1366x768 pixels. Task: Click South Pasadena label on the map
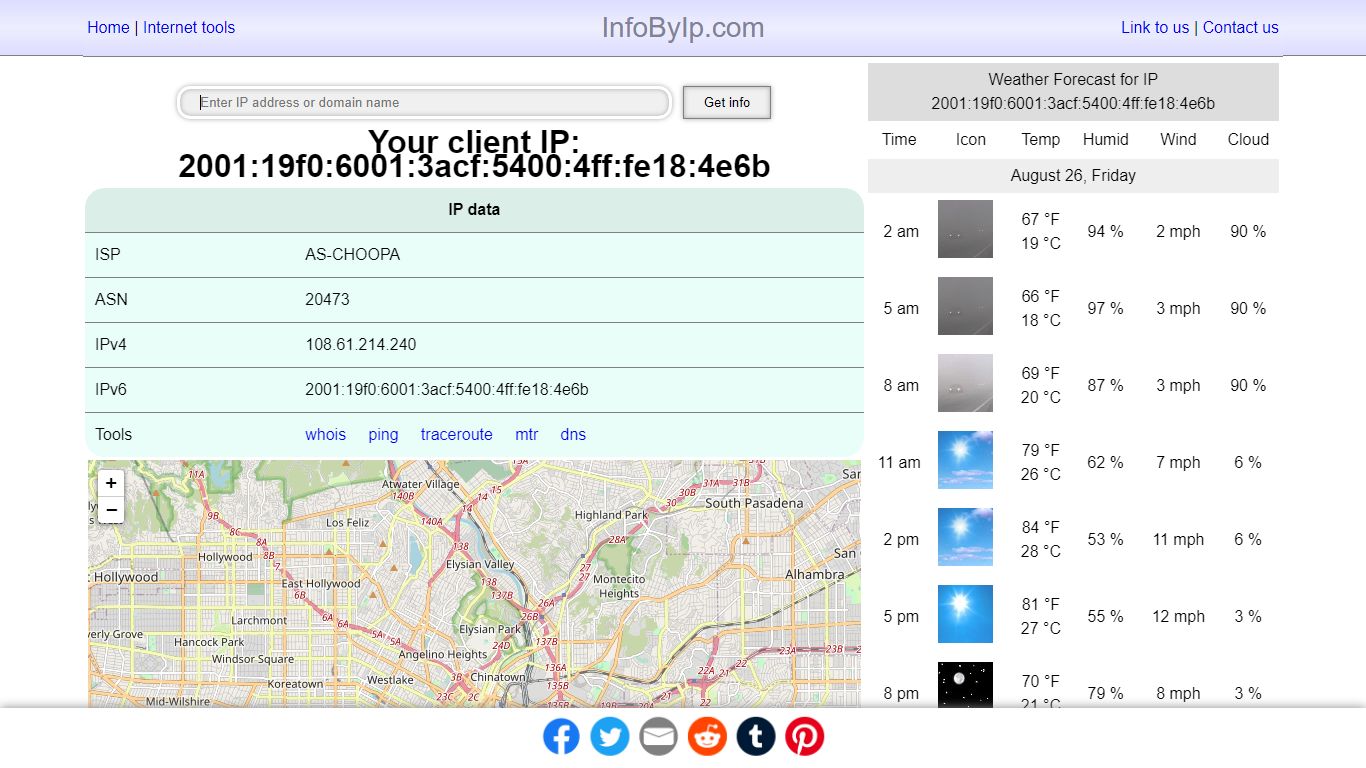click(x=754, y=503)
